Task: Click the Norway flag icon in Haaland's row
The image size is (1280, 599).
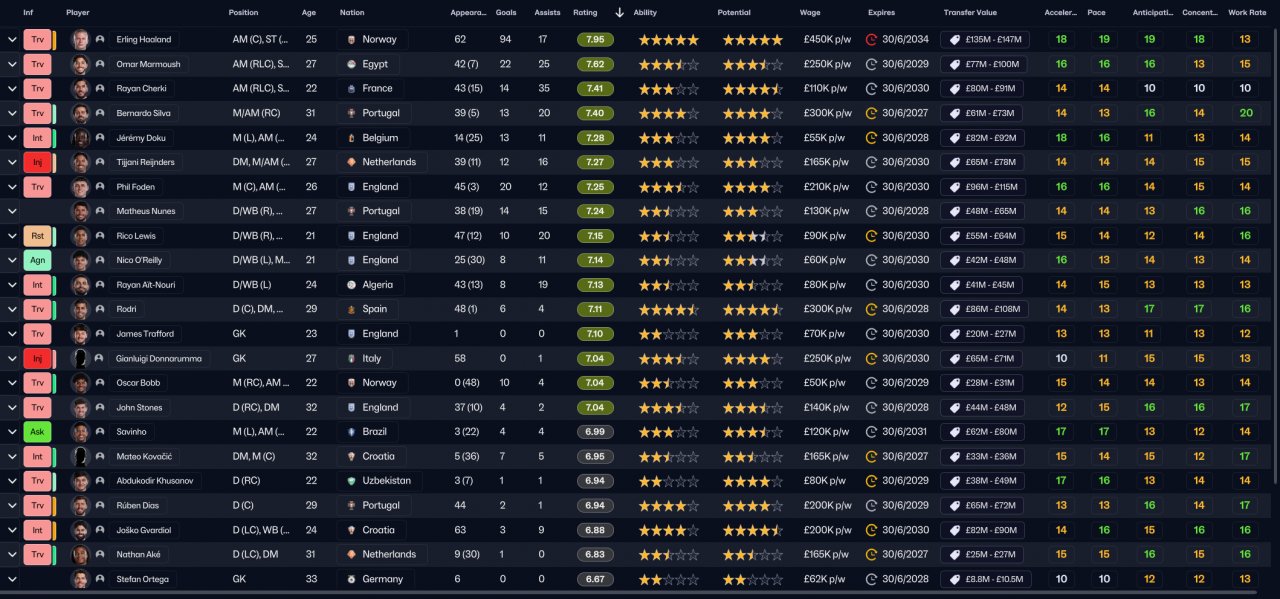Action: 351,40
